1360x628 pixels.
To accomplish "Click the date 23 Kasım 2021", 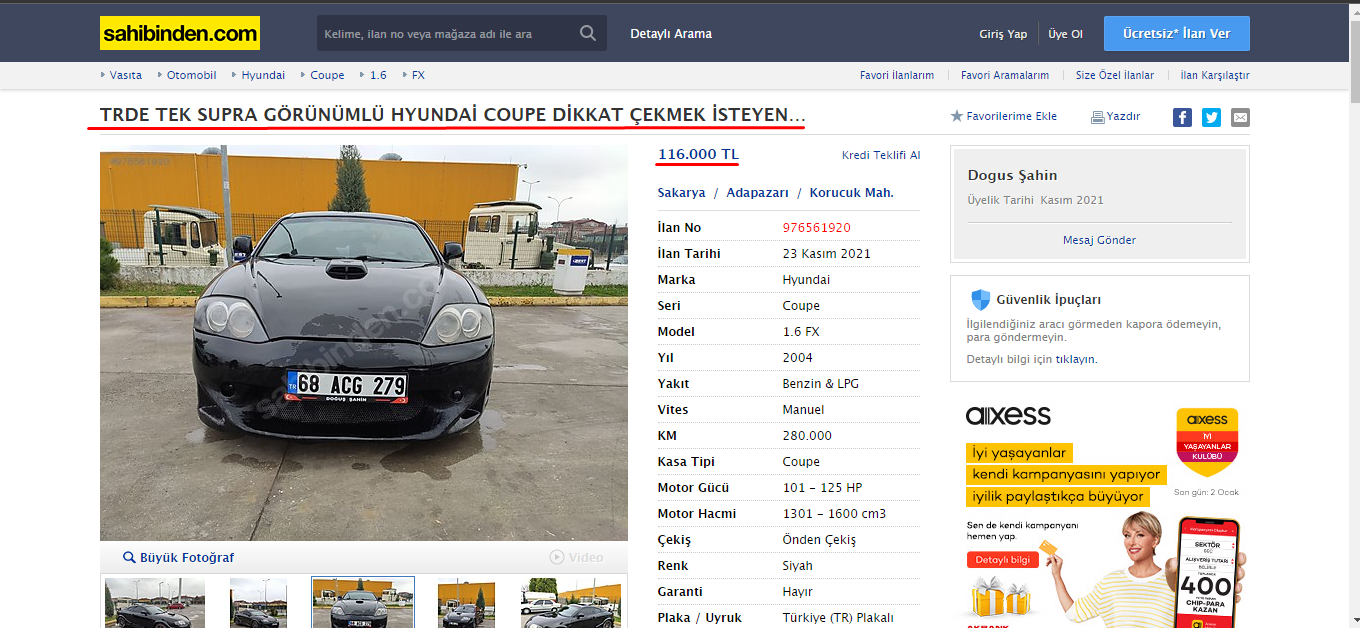I will [826, 254].
